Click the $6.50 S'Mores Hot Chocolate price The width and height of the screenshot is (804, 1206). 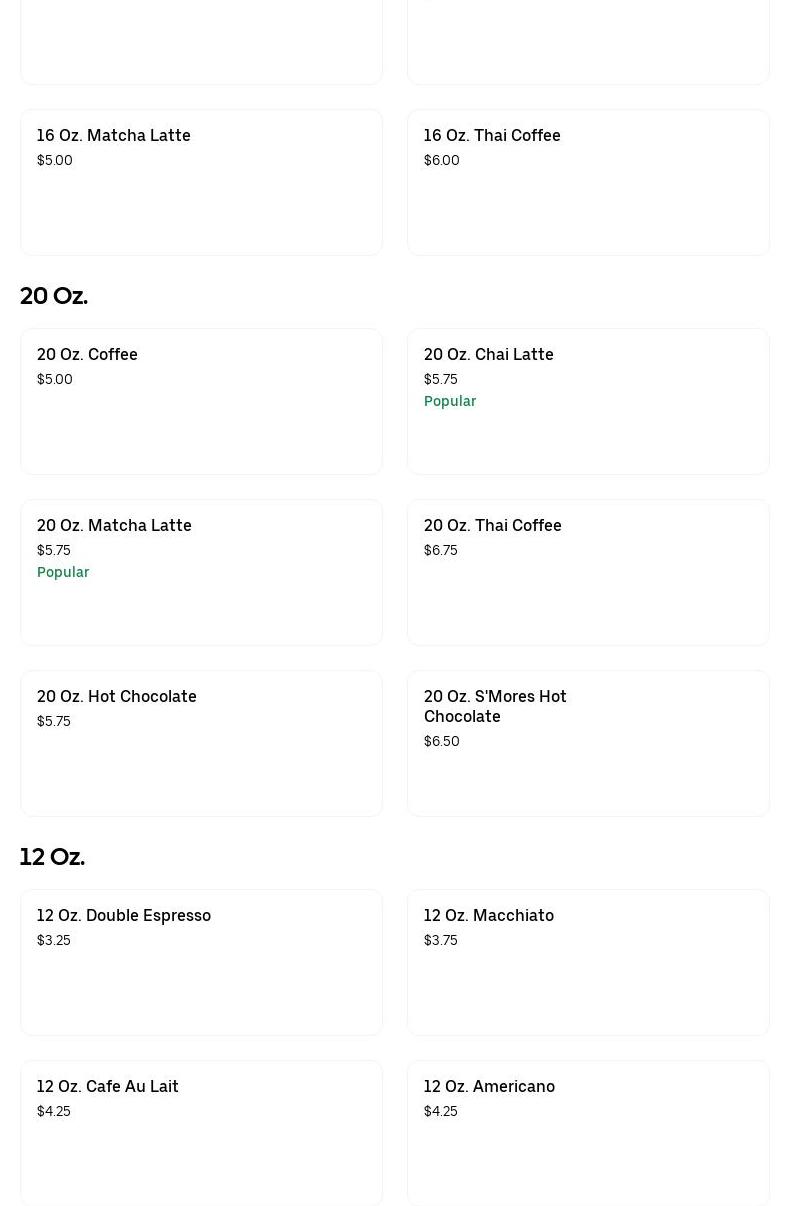(441, 741)
